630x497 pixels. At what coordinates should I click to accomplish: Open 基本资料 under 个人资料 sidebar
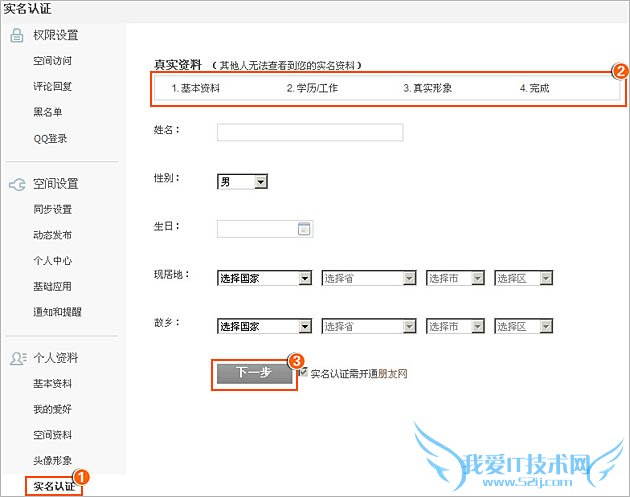click(x=53, y=384)
